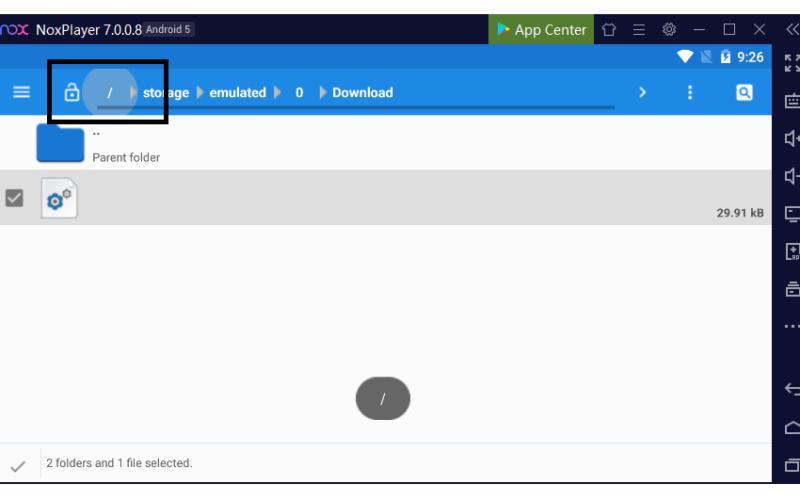Viewport: 800px width, 500px height.
Task: Navigate to the storage breadcrumb
Action: (x=166, y=92)
